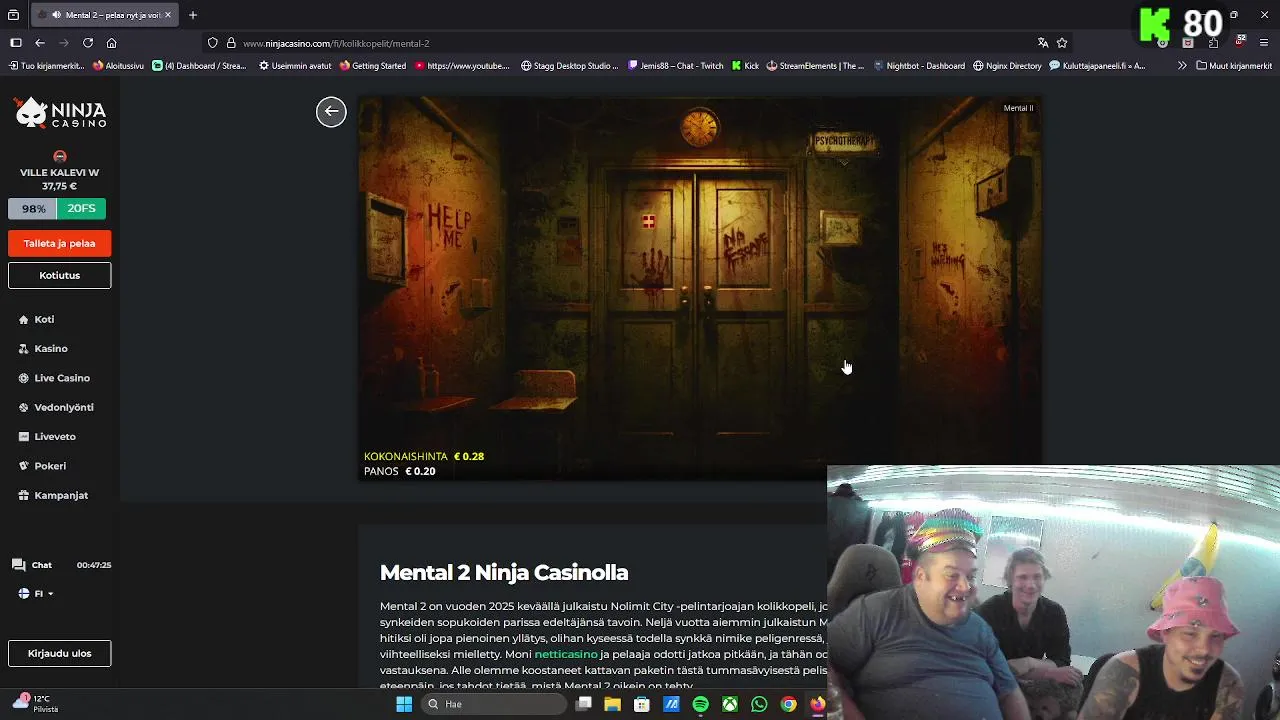Viewport: 1280px width, 720px height.
Task: Open the Vedonlyönti betting section
Action: pyautogui.click(x=56, y=407)
